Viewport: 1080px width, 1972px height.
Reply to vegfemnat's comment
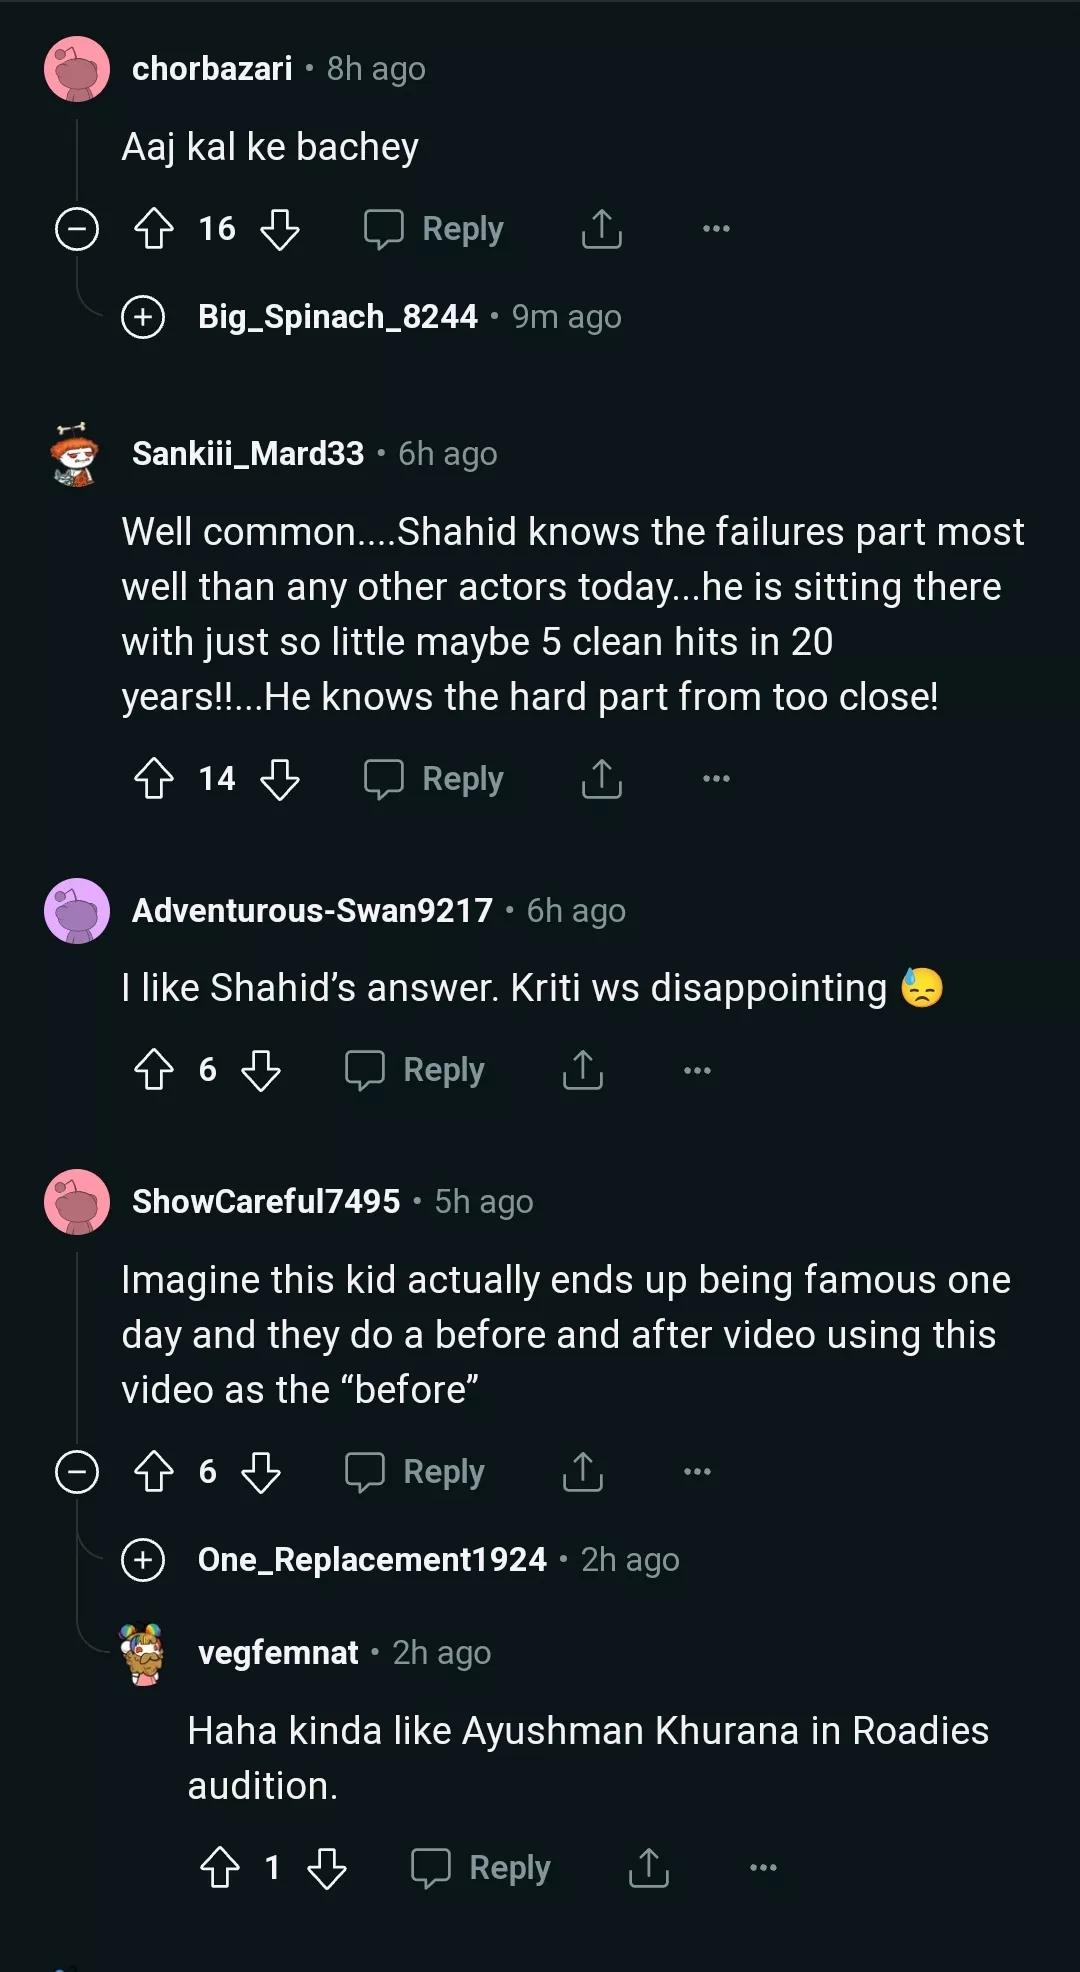(x=481, y=1868)
